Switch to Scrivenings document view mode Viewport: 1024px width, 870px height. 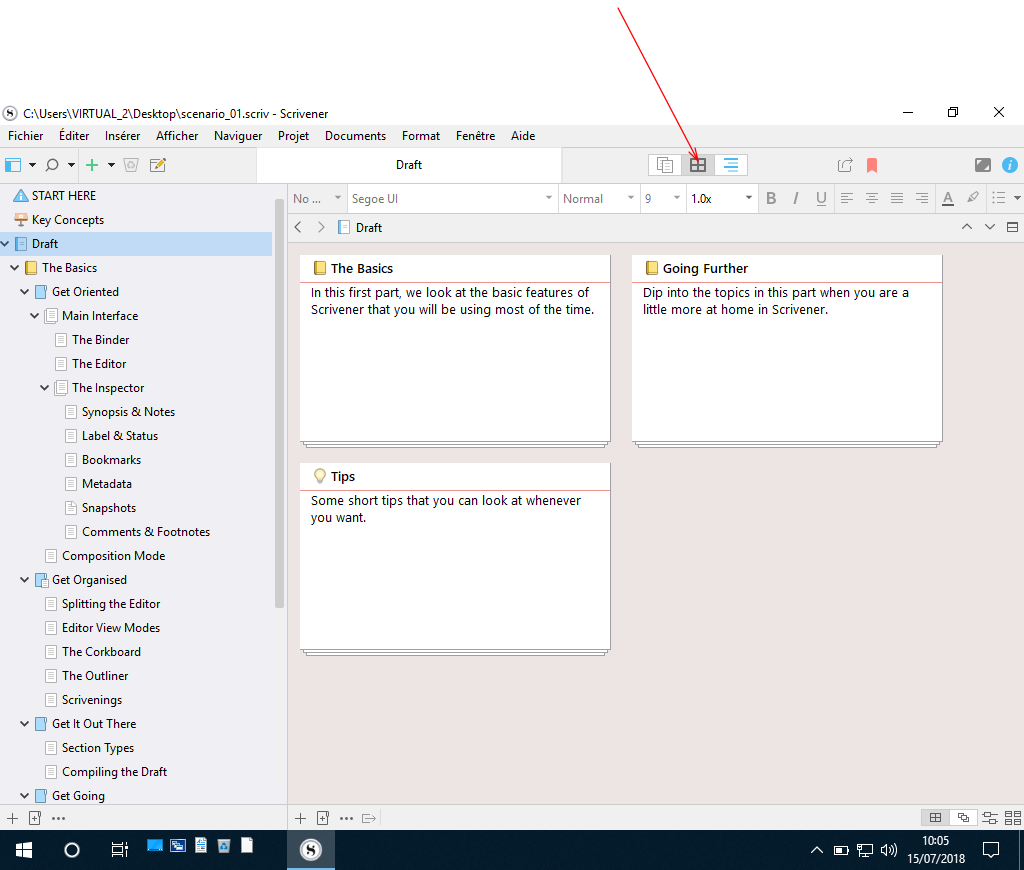[665, 165]
